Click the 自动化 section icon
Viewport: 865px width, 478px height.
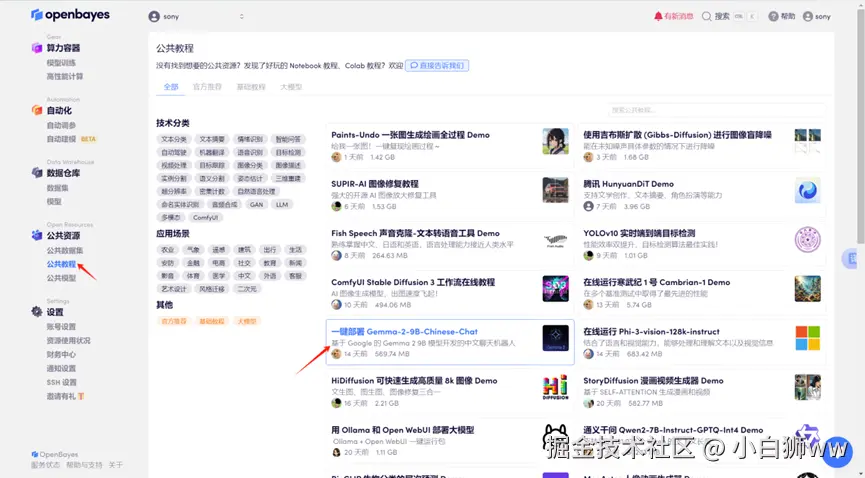[x=36, y=110]
